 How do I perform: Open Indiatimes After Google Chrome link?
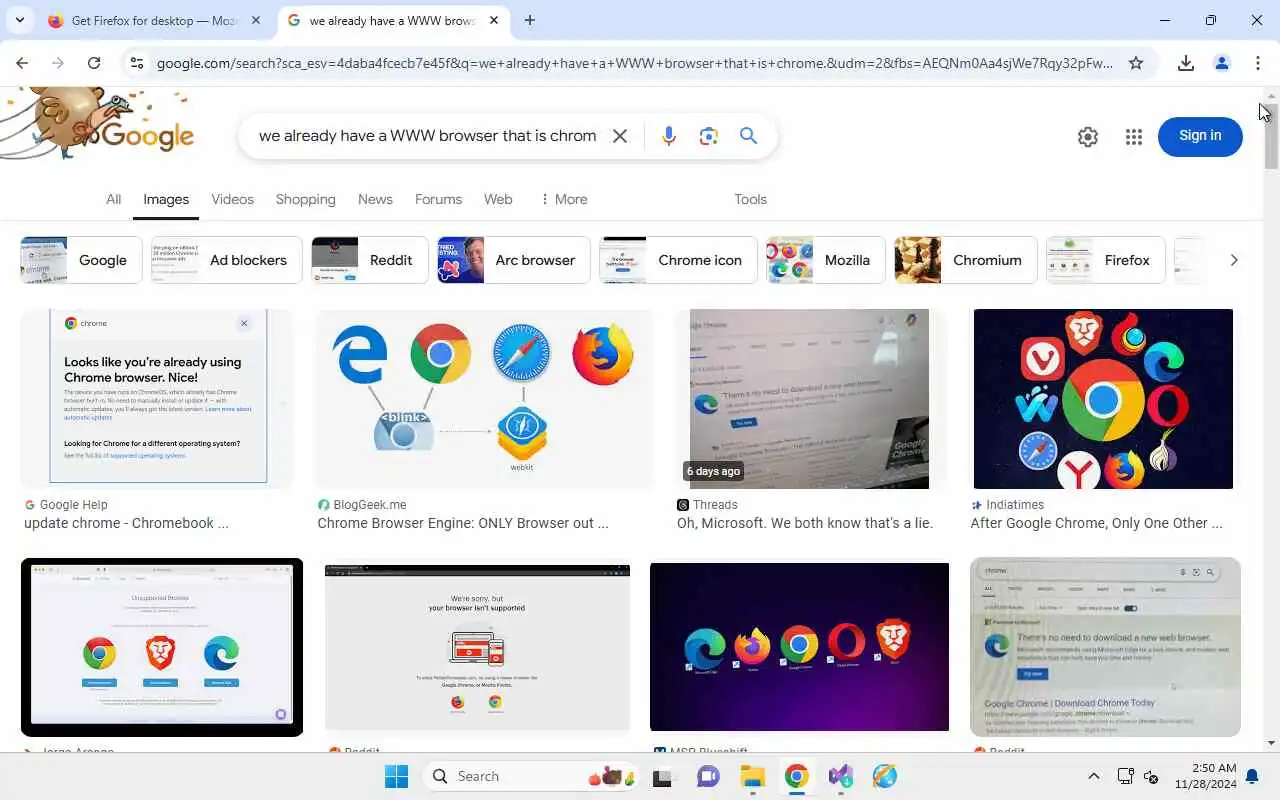click(x=1096, y=523)
